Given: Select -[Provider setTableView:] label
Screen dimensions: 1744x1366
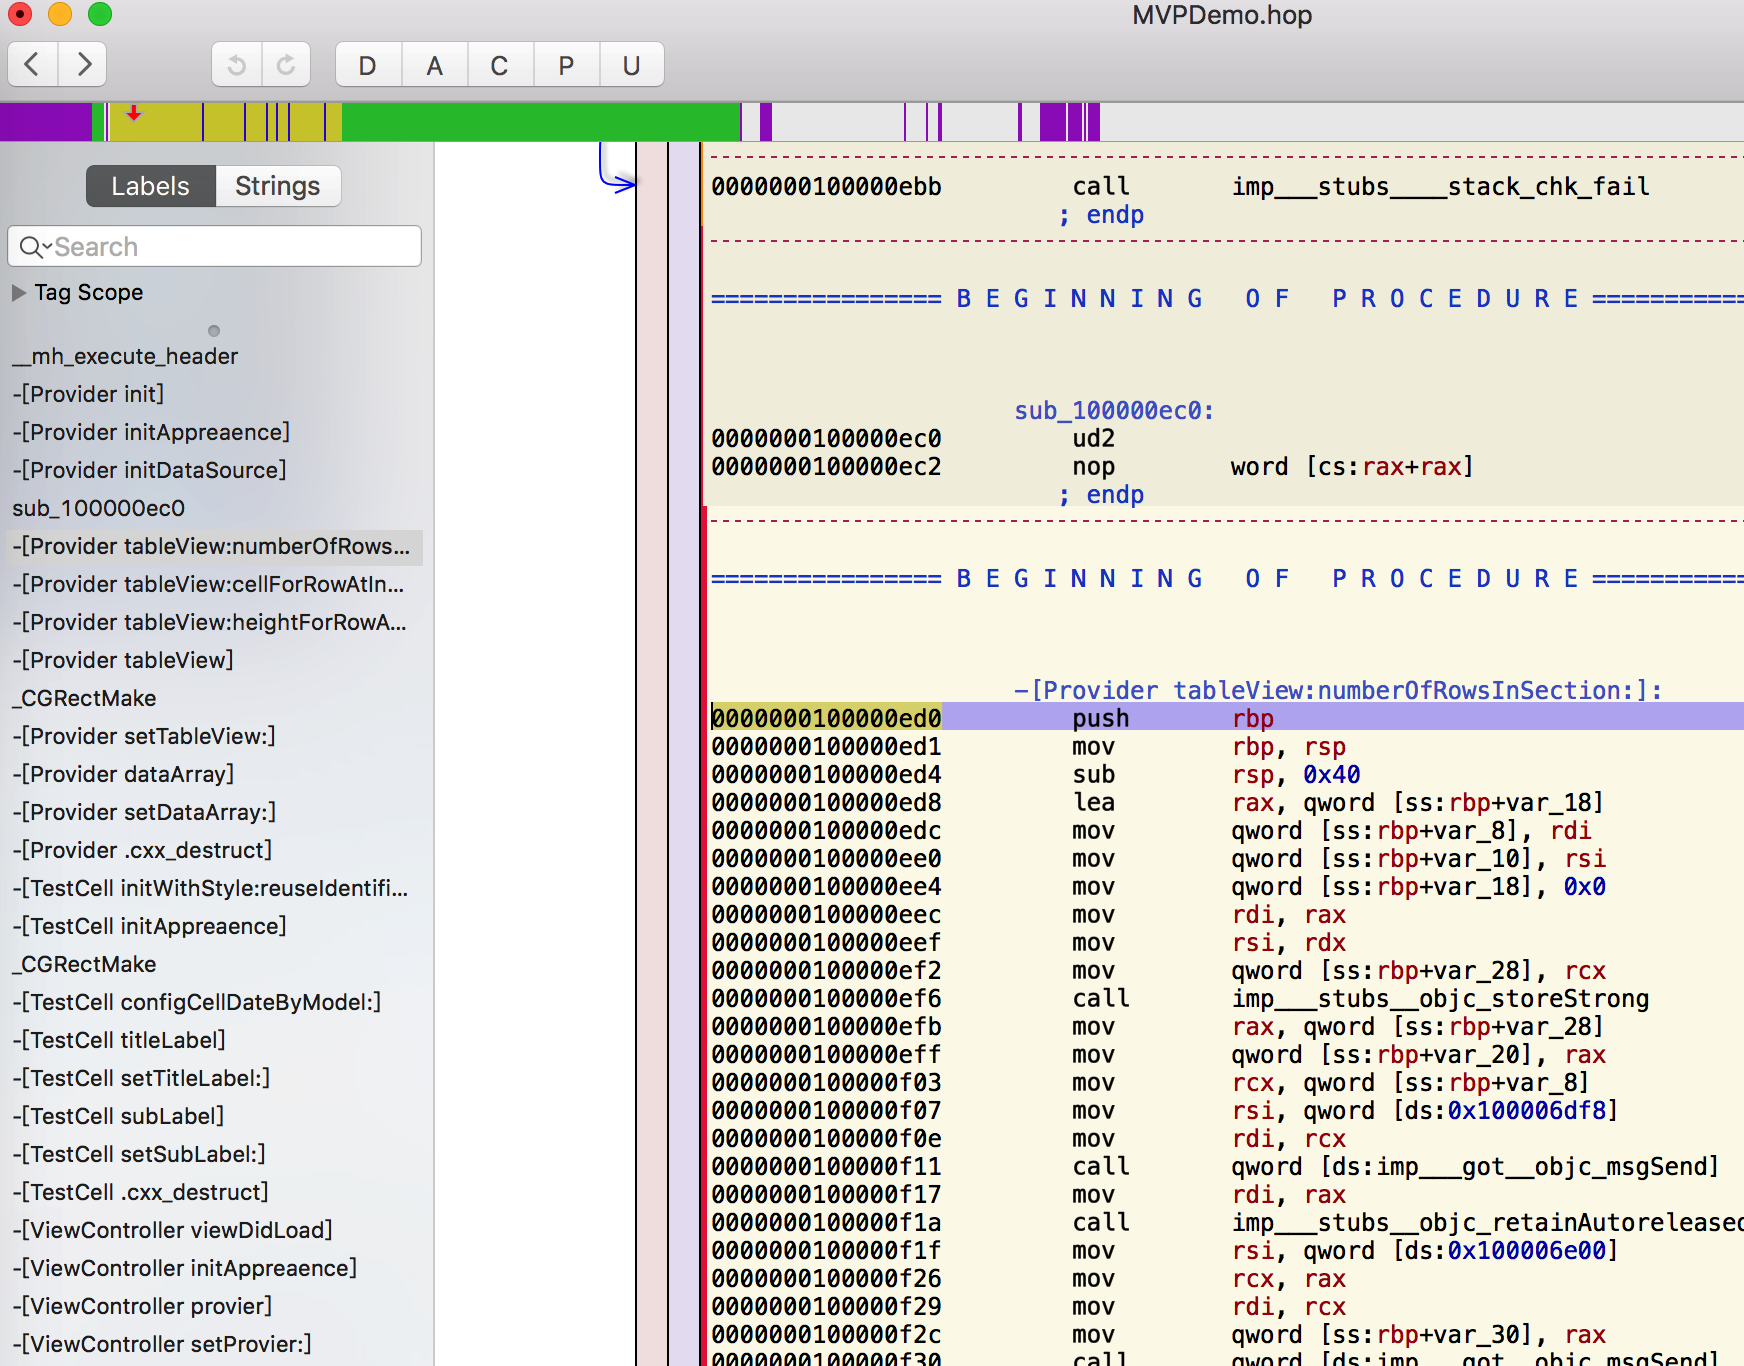Looking at the screenshot, I should (144, 736).
